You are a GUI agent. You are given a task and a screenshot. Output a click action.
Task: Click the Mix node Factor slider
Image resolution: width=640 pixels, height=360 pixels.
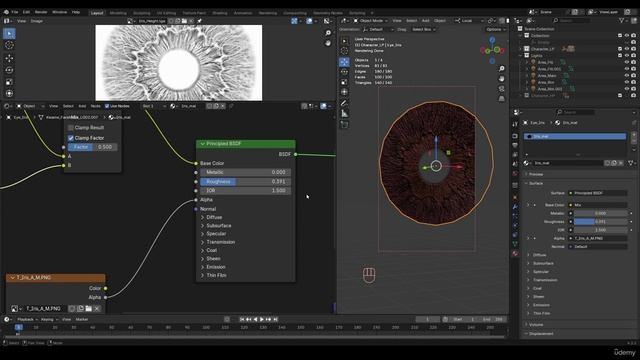(x=93, y=147)
